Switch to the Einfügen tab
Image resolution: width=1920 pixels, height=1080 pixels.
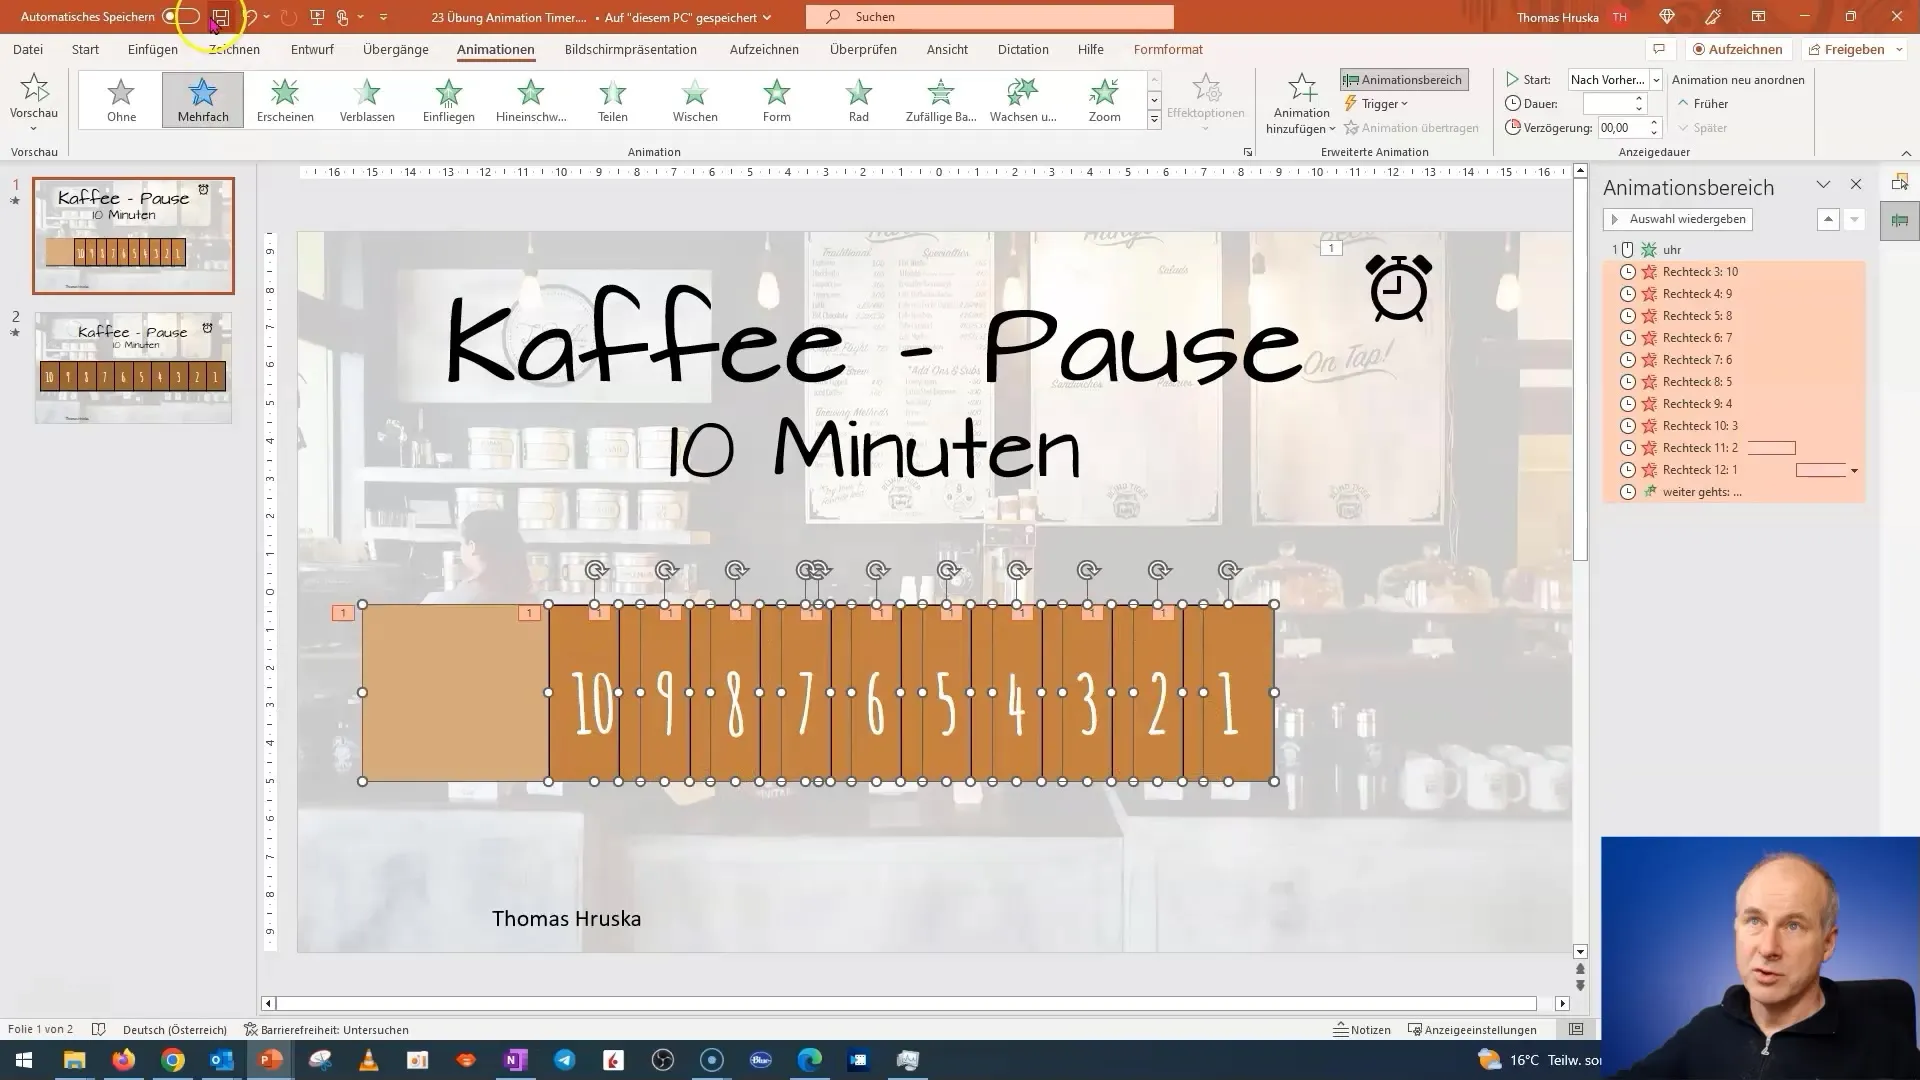point(153,49)
